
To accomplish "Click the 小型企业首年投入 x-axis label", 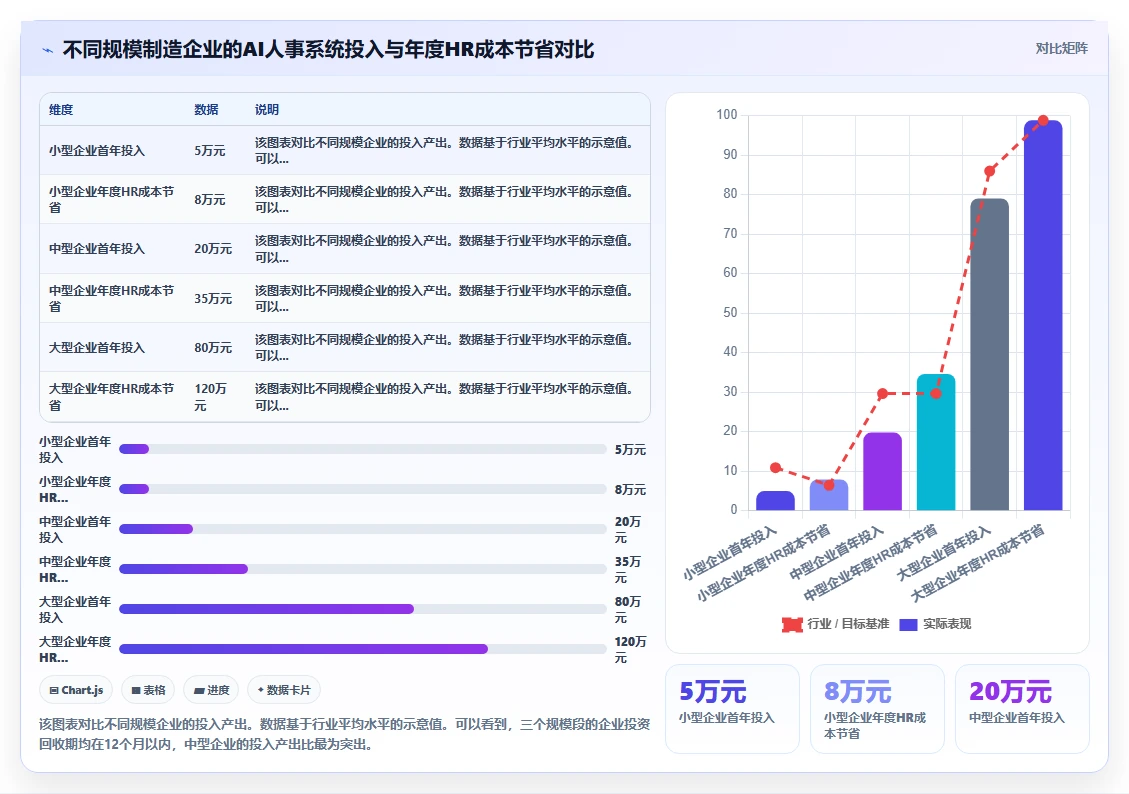I will [730, 553].
